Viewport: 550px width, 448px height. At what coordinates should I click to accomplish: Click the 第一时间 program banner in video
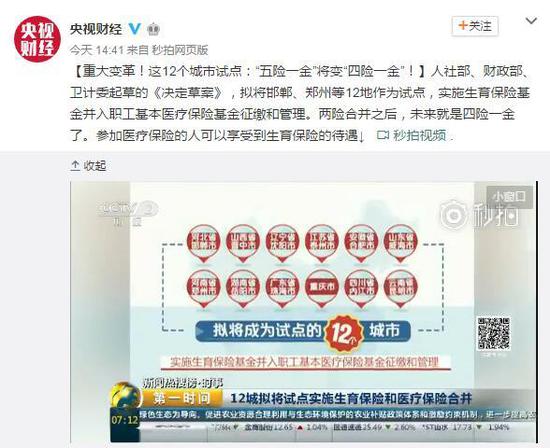182,398
